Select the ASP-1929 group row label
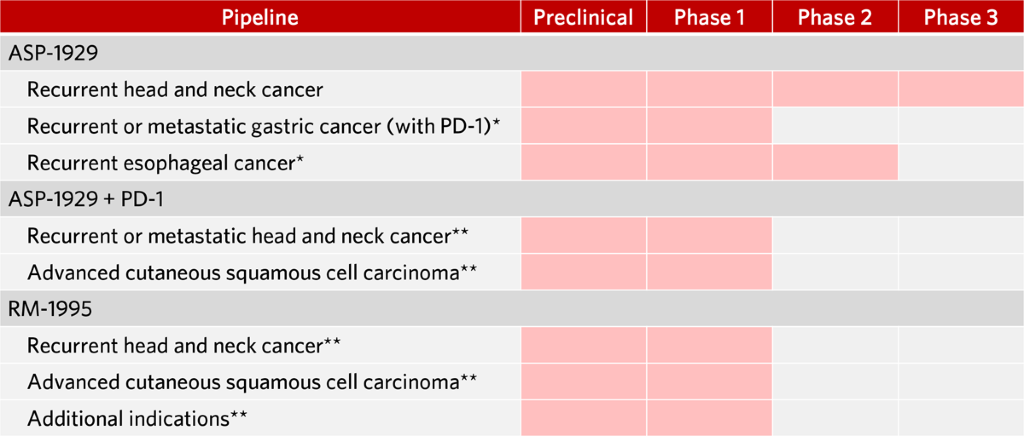1024x436 pixels. (56, 54)
